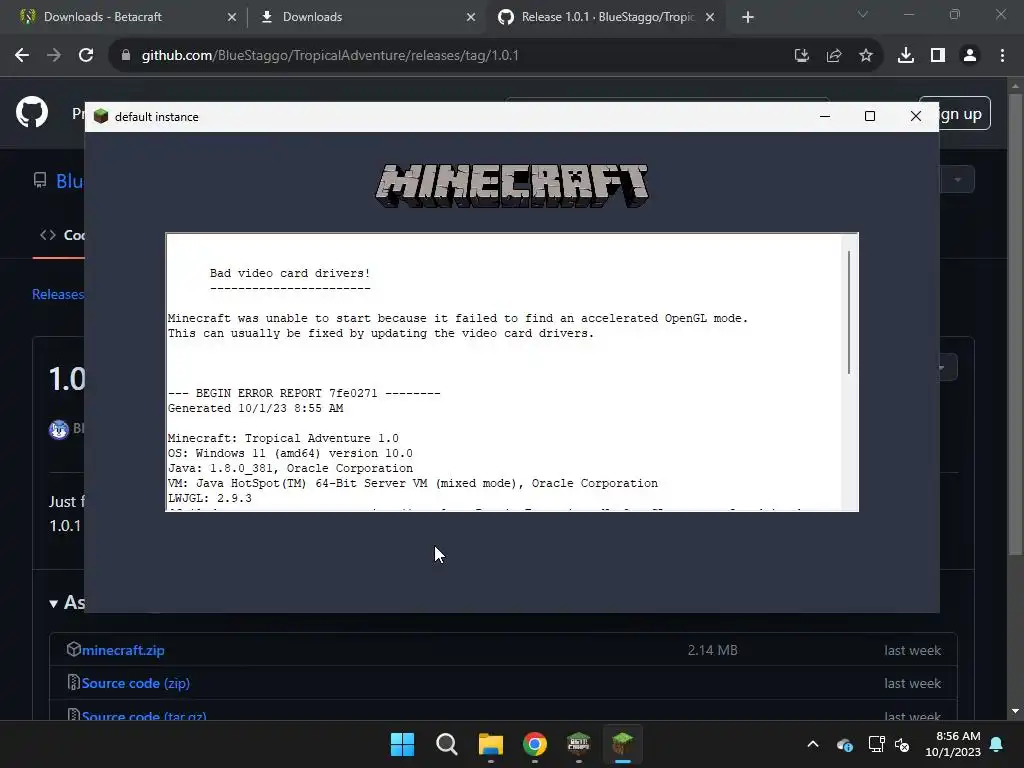This screenshot has width=1024, height=768.
Task: Open Windows Start menu
Action: (402, 744)
